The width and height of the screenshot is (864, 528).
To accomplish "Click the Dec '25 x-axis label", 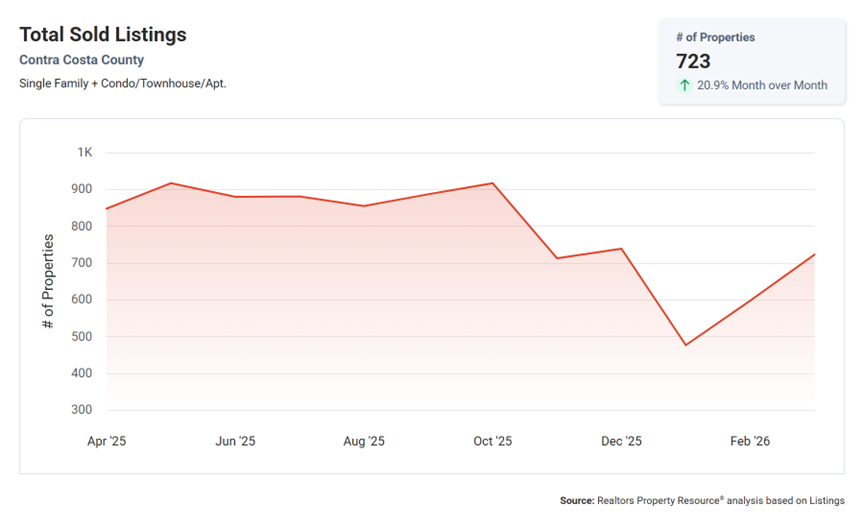I will 621,441.
